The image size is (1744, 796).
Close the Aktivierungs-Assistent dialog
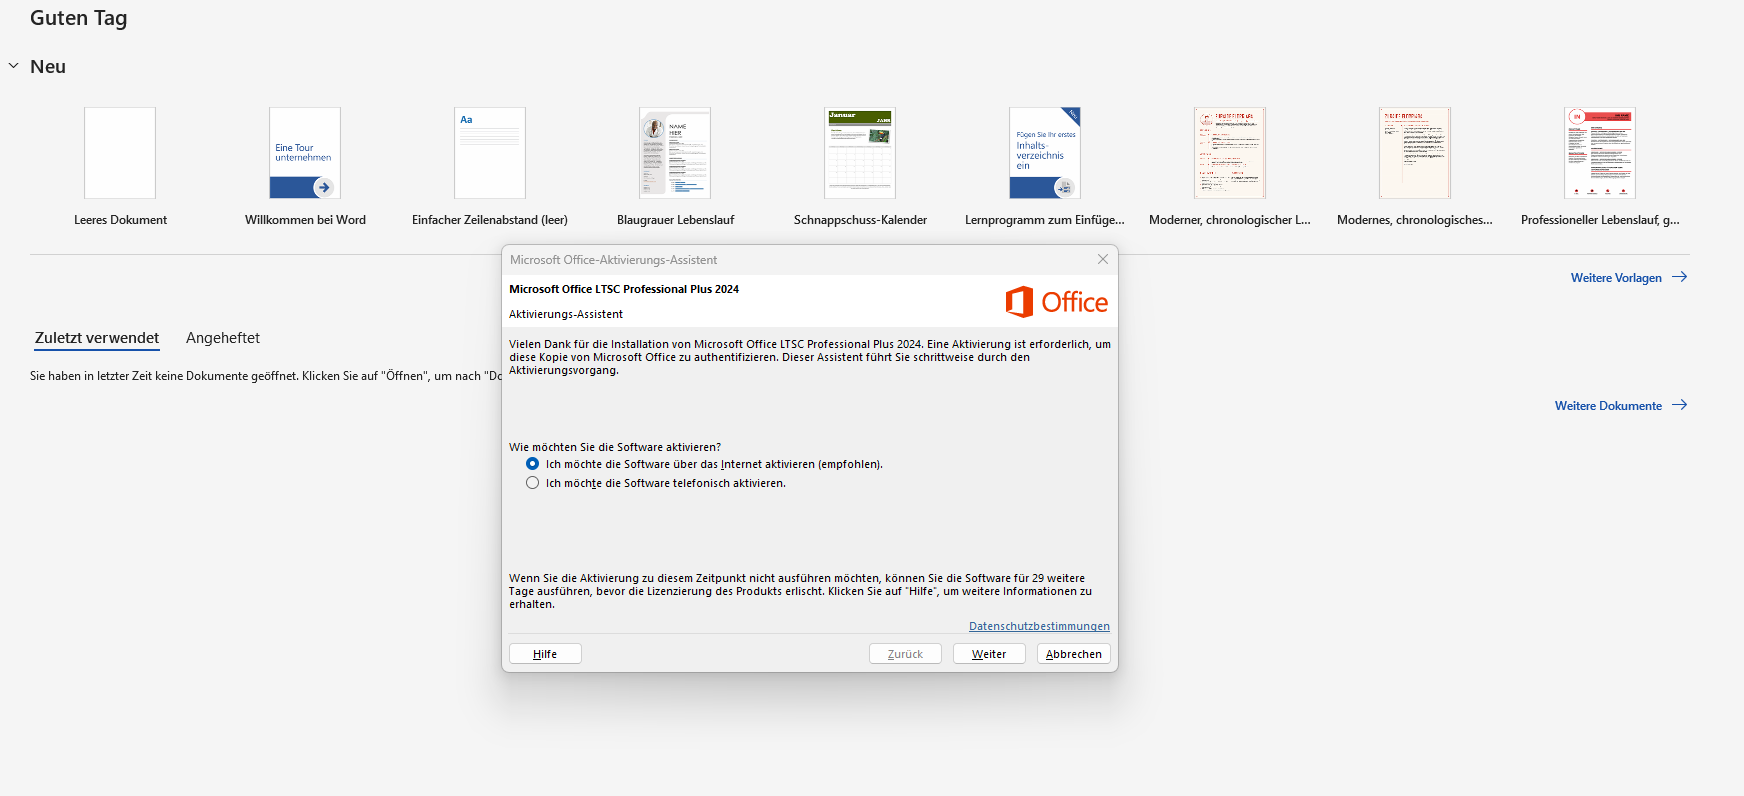tap(1103, 259)
